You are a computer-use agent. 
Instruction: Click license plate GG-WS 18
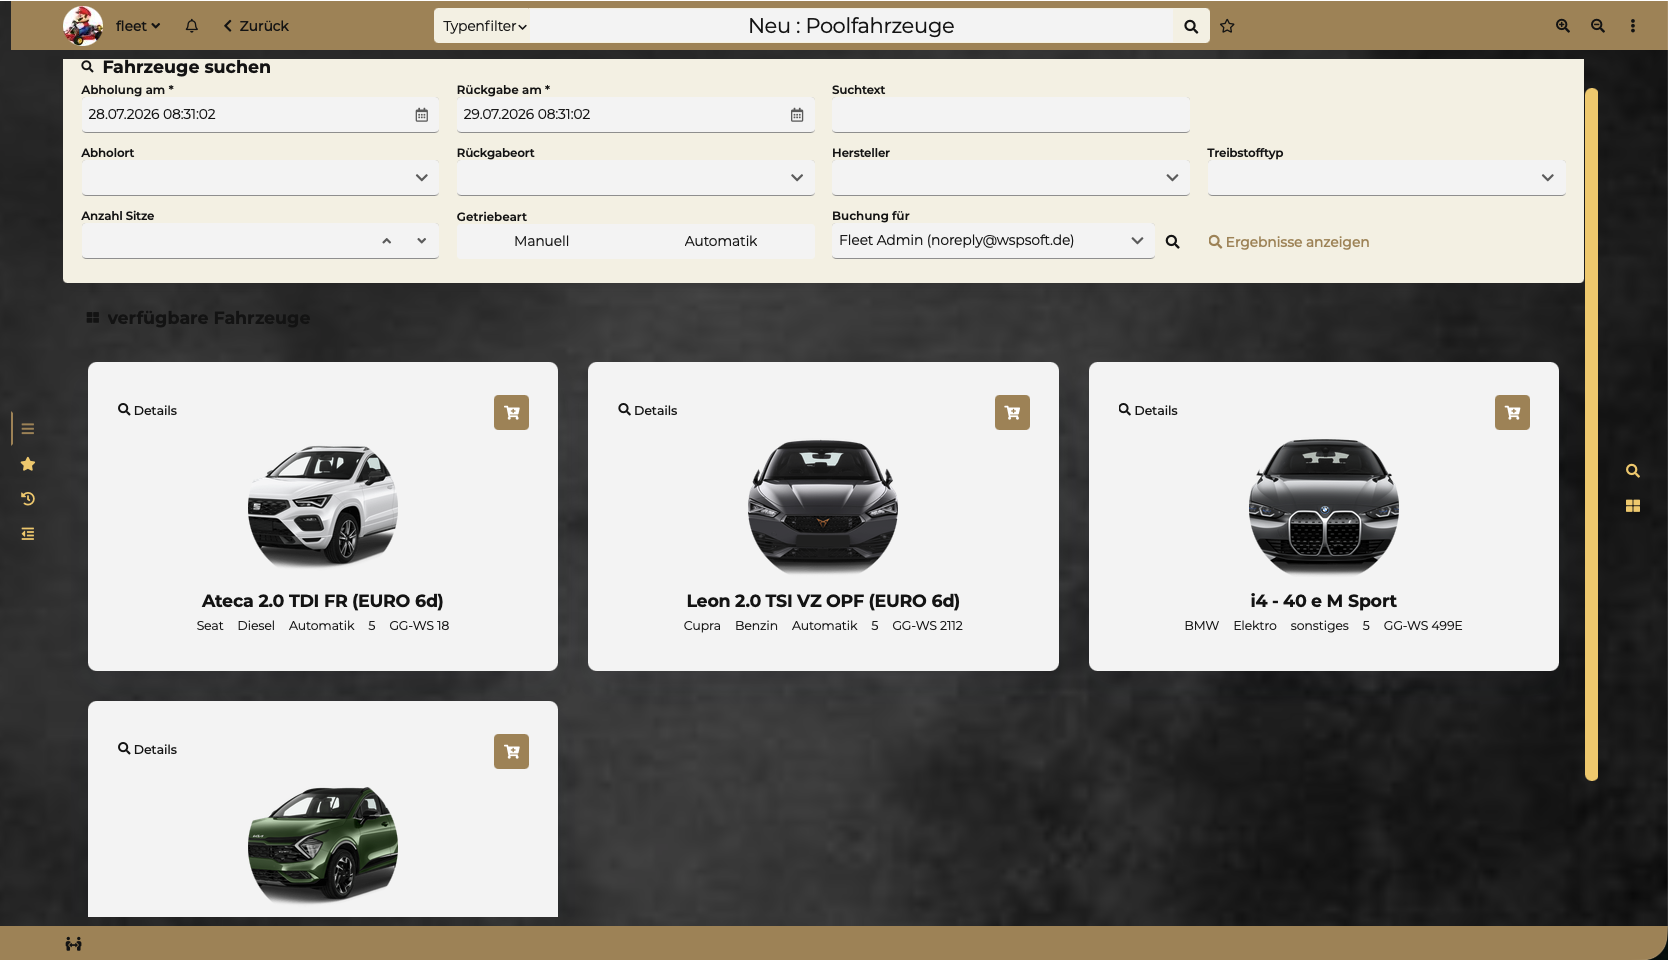[419, 626]
